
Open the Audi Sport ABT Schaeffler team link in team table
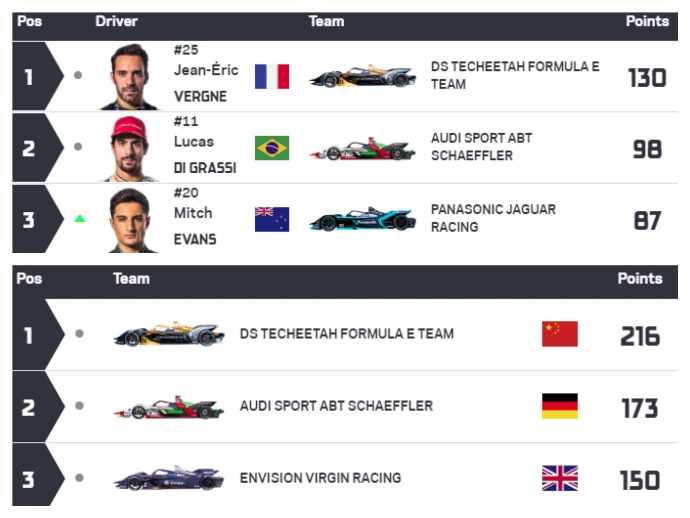(336, 406)
